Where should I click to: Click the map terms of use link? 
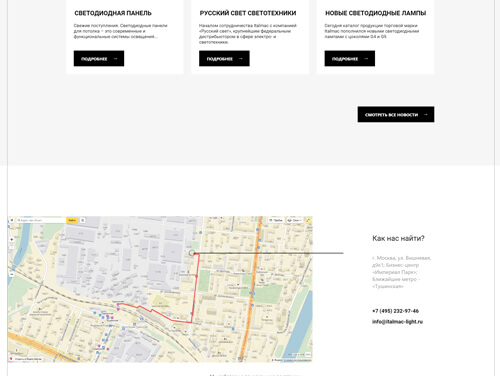pos(297,360)
